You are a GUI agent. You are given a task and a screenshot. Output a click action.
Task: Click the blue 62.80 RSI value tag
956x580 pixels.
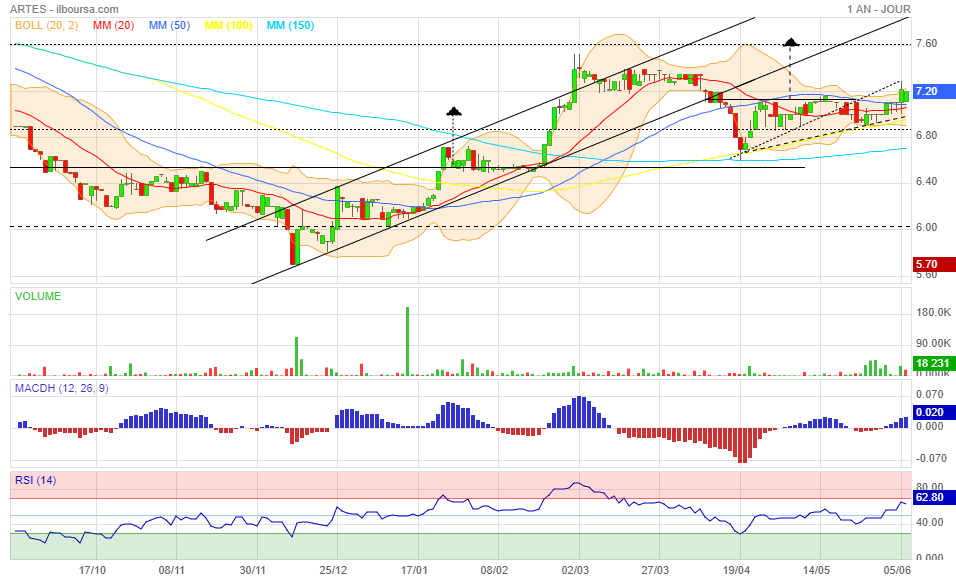tap(934, 497)
